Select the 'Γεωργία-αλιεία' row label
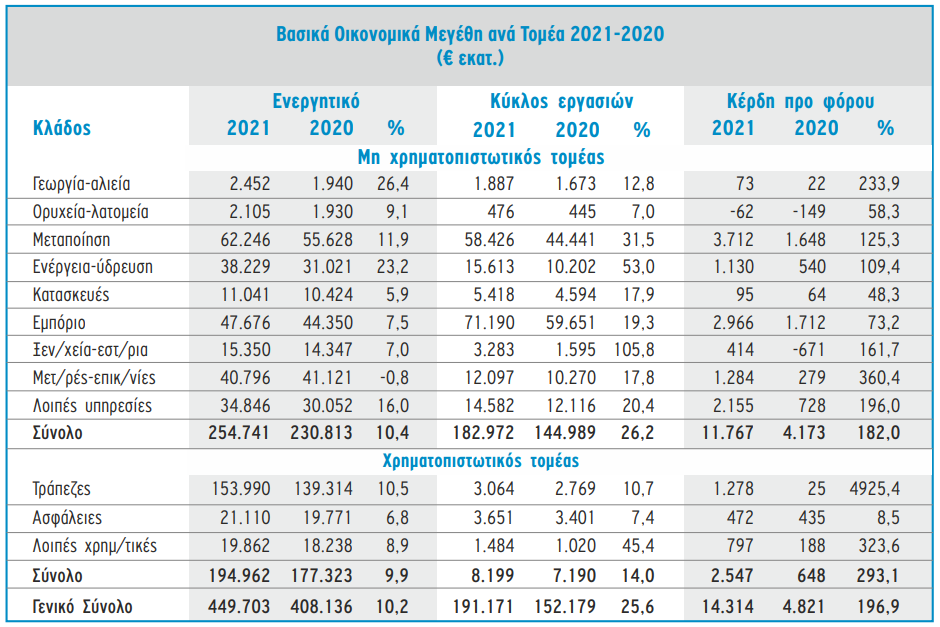This screenshot has height=627, width=940. tap(82, 184)
